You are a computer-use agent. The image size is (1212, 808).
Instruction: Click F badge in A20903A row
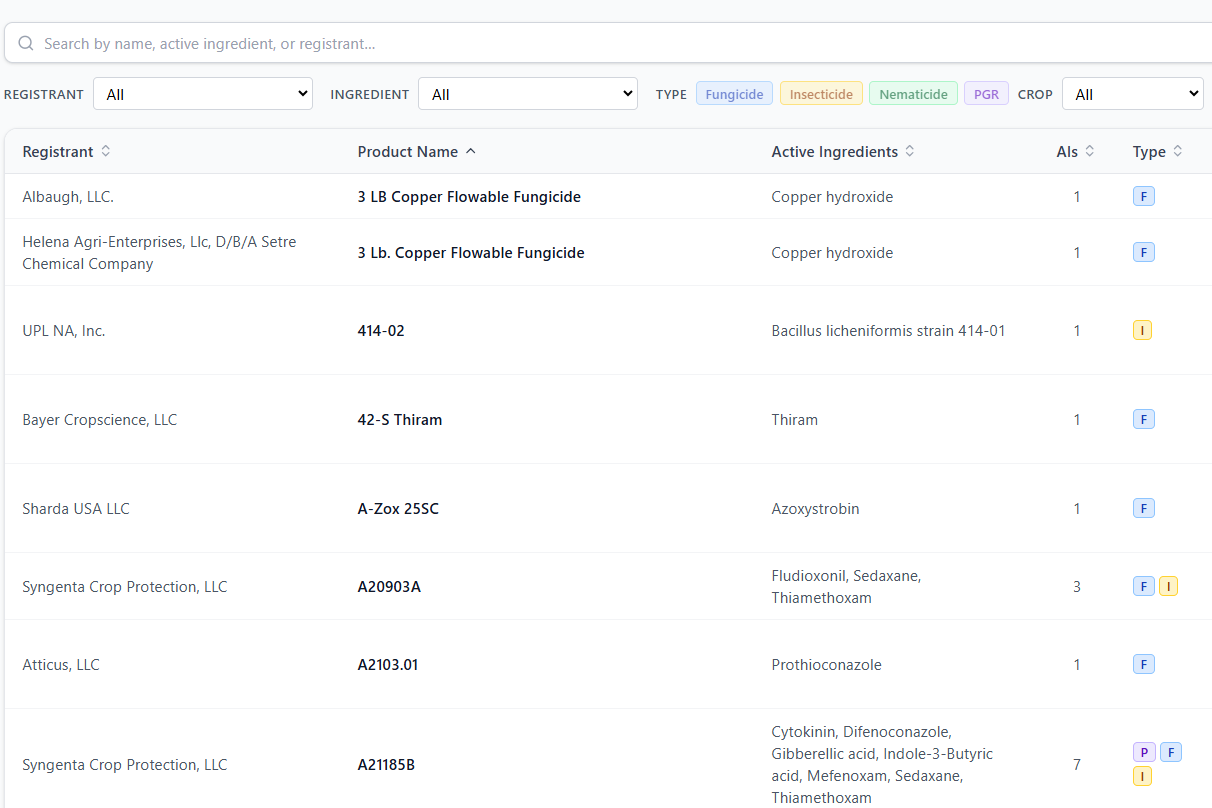click(1144, 586)
